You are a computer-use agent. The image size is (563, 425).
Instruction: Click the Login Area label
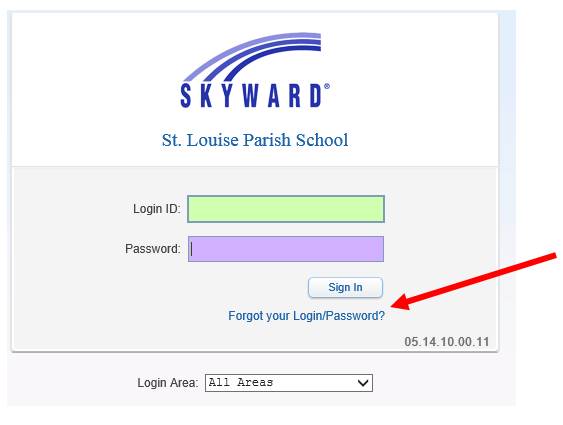168,383
